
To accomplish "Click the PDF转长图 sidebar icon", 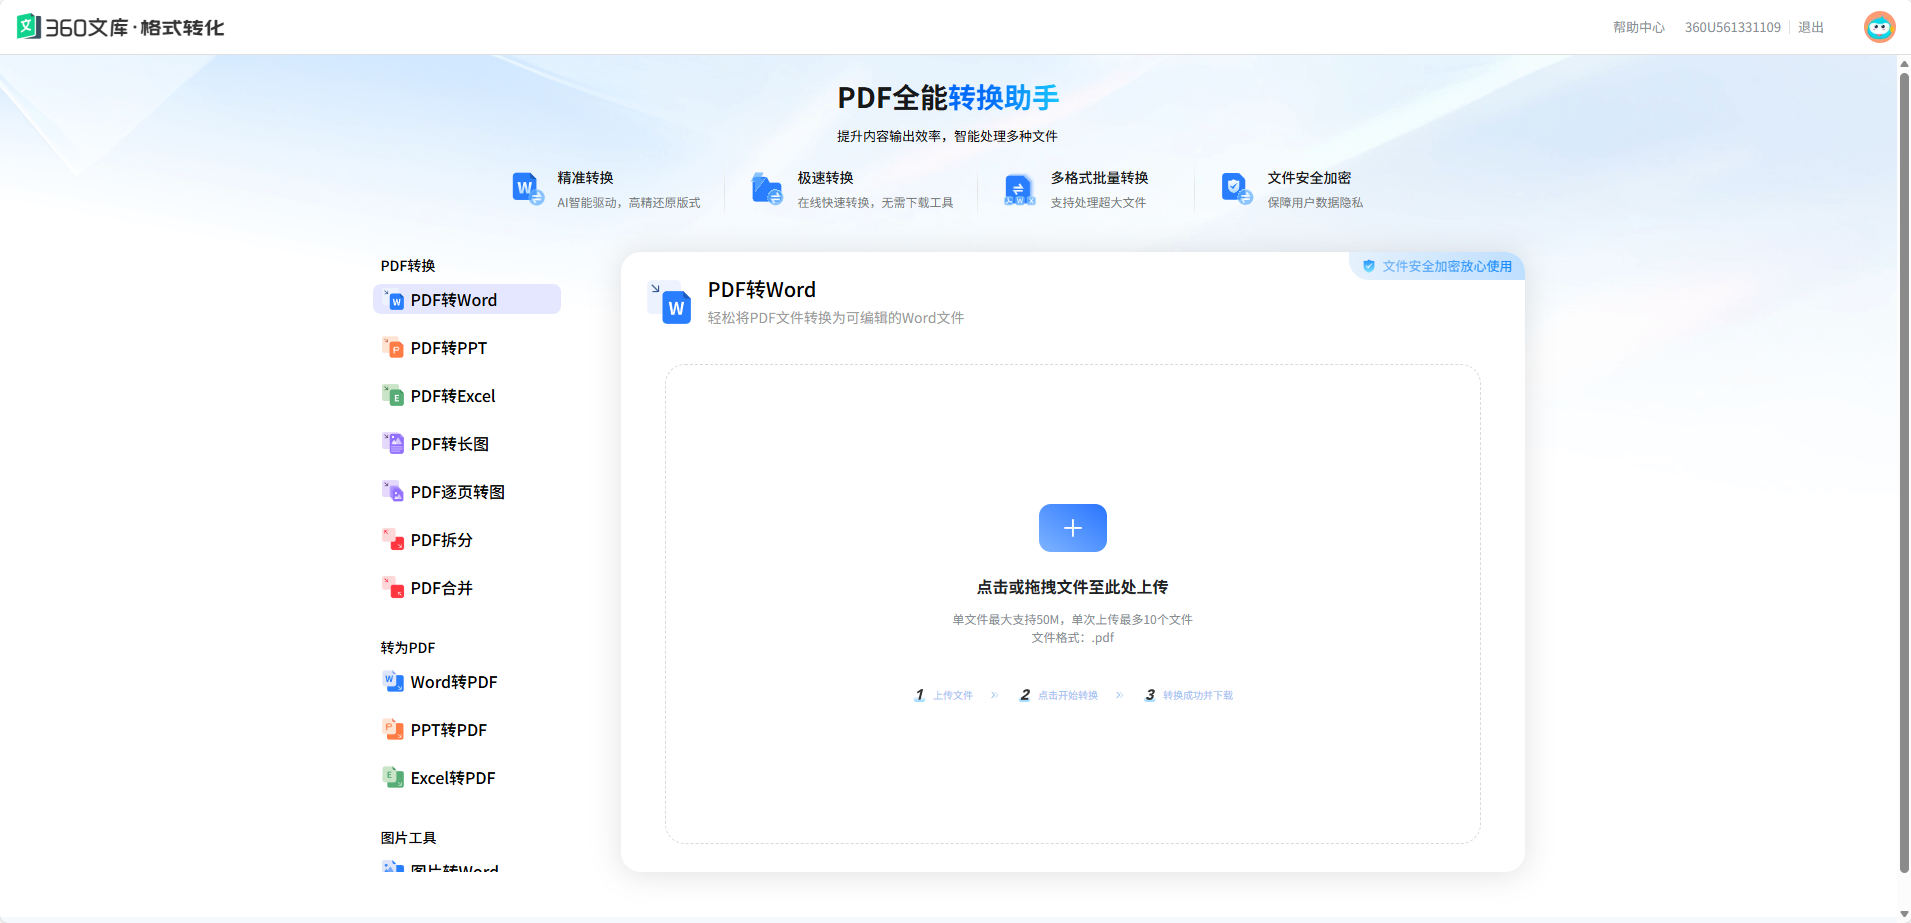I will point(394,444).
